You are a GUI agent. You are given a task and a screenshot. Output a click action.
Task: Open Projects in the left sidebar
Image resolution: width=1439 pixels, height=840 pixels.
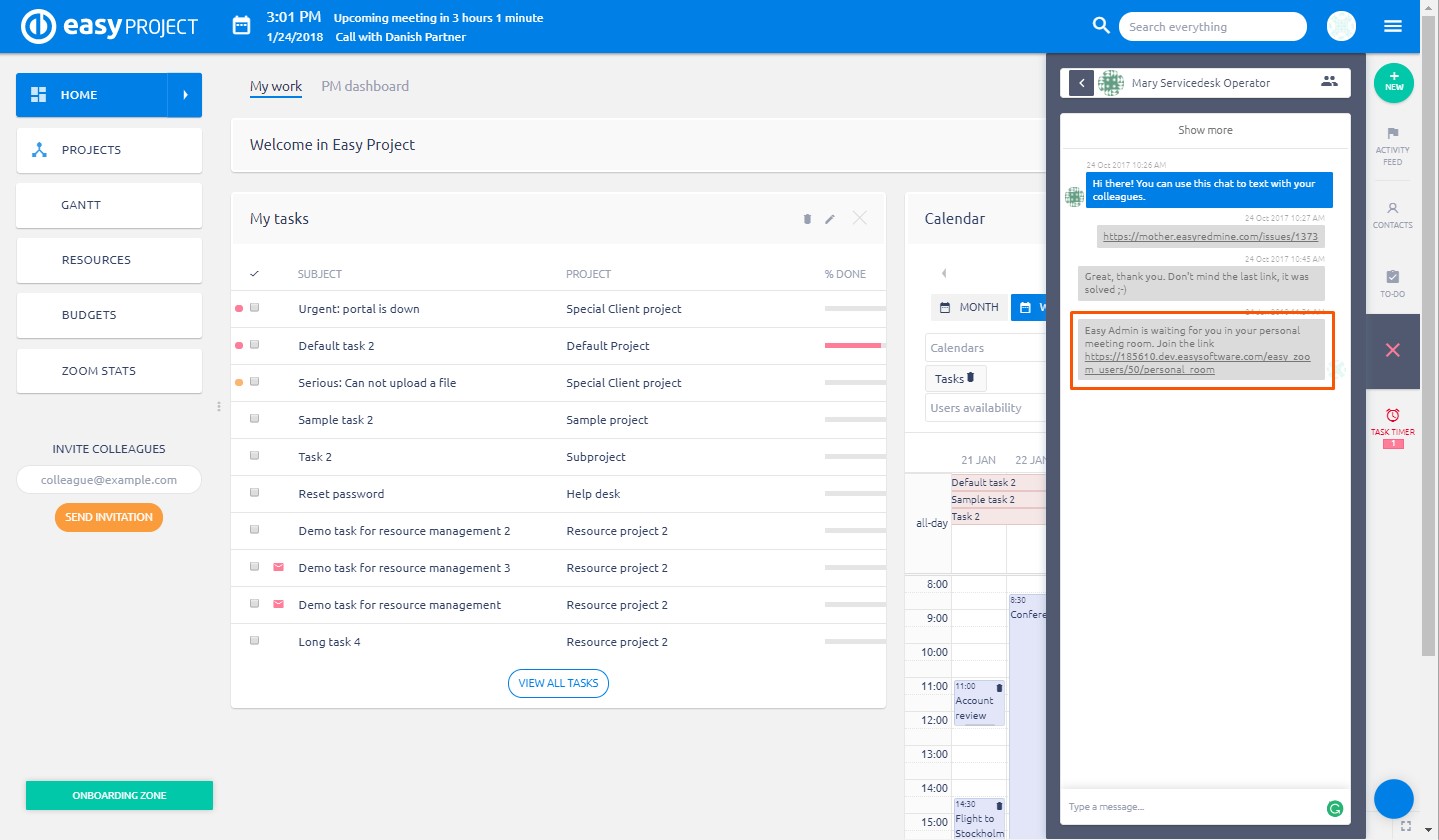point(109,150)
